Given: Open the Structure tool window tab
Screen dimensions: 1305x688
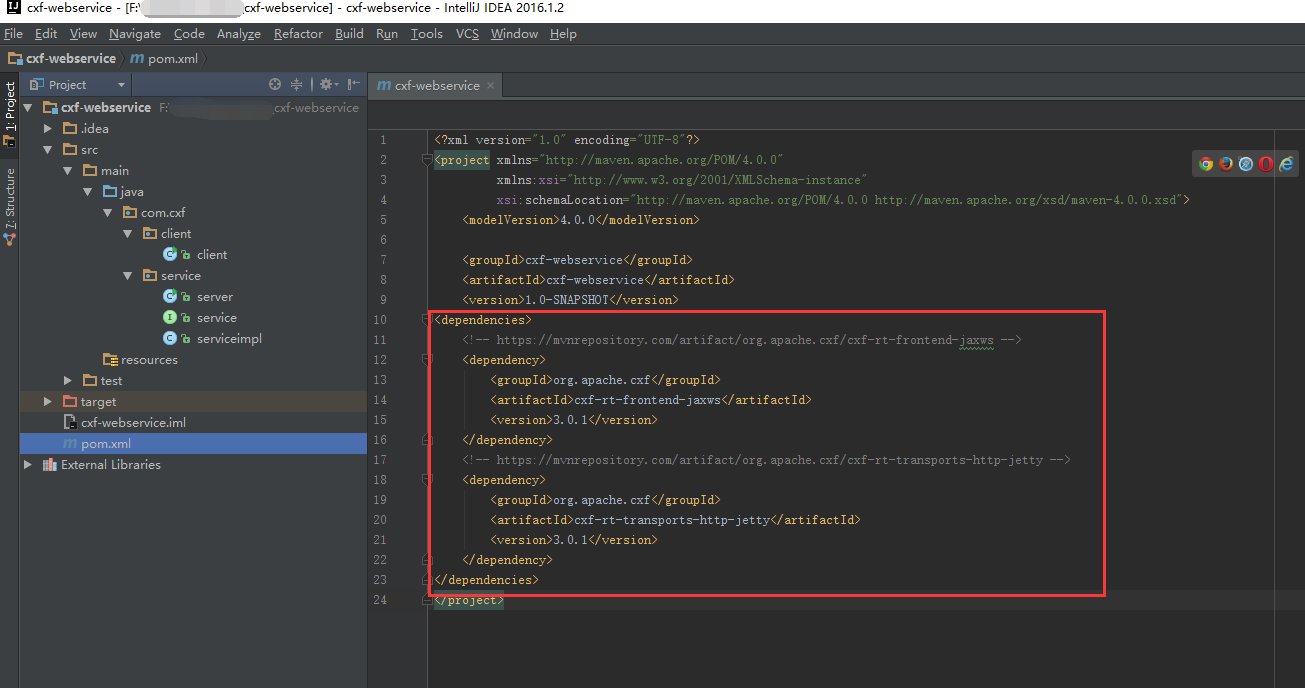Looking at the screenshot, I should pyautogui.click(x=10, y=205).
